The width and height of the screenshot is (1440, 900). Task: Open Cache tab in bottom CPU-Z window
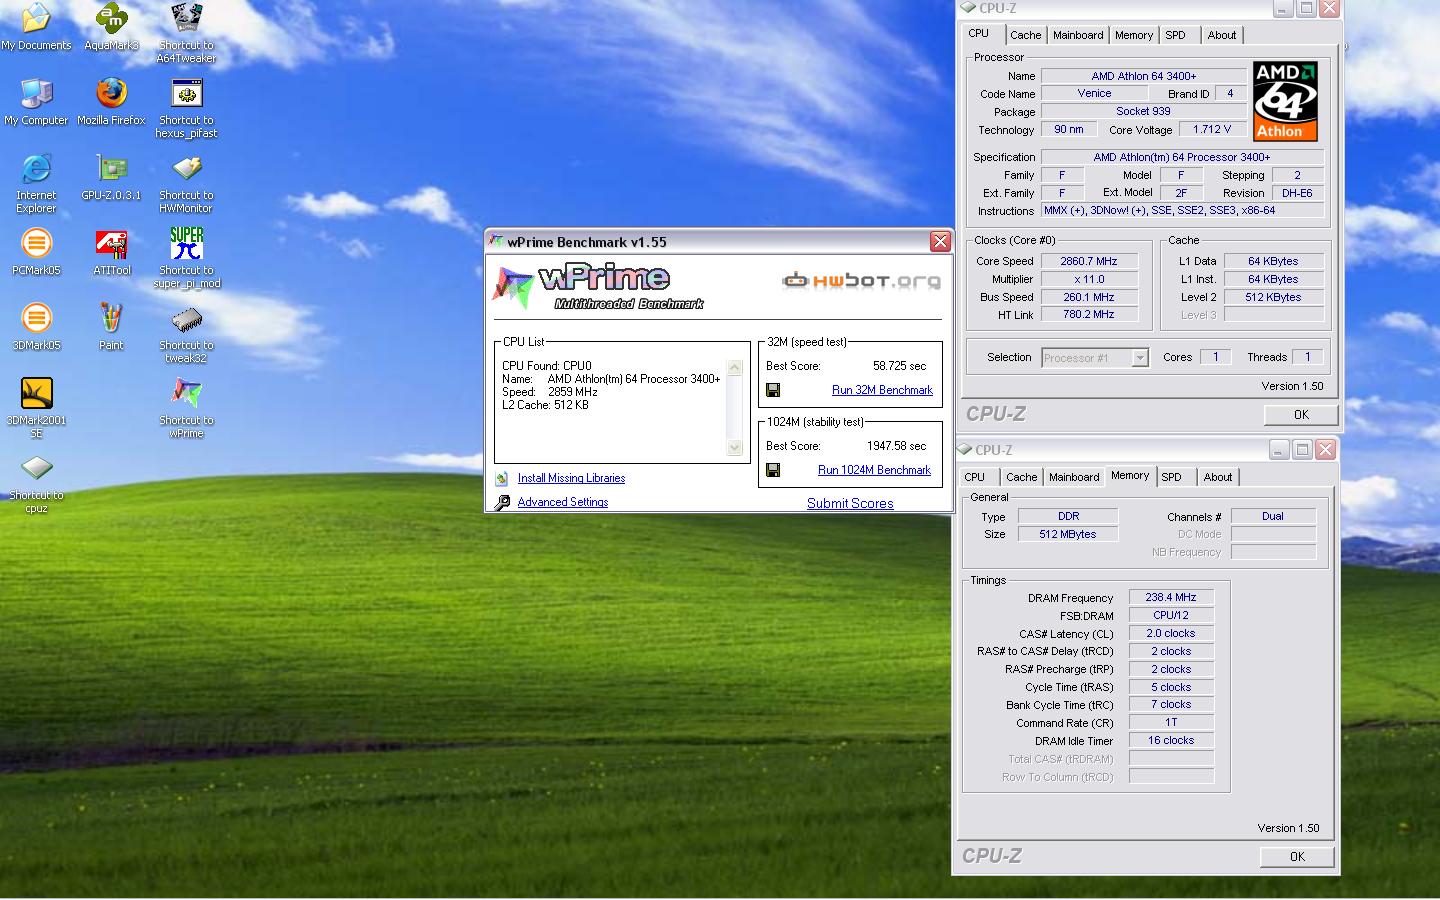coord(1021,477)
